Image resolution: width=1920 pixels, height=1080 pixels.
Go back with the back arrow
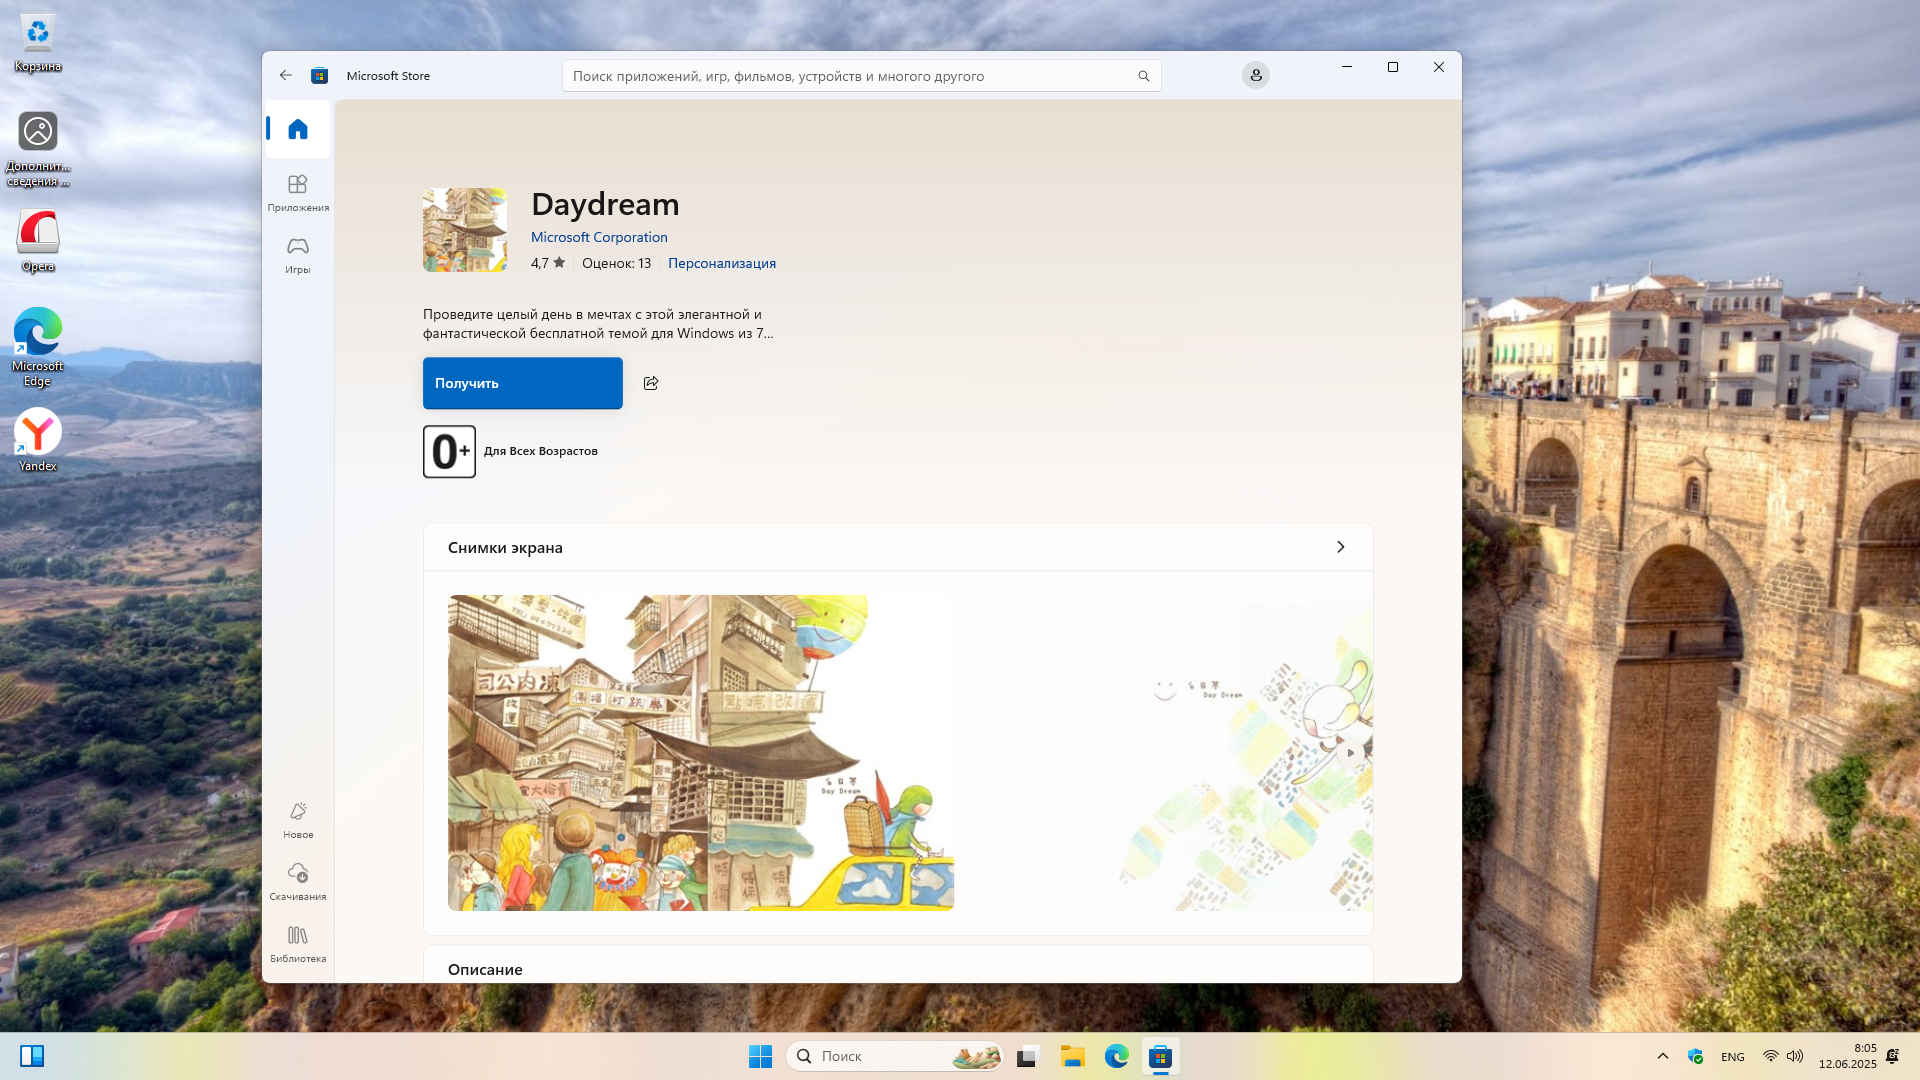[286, 75]
